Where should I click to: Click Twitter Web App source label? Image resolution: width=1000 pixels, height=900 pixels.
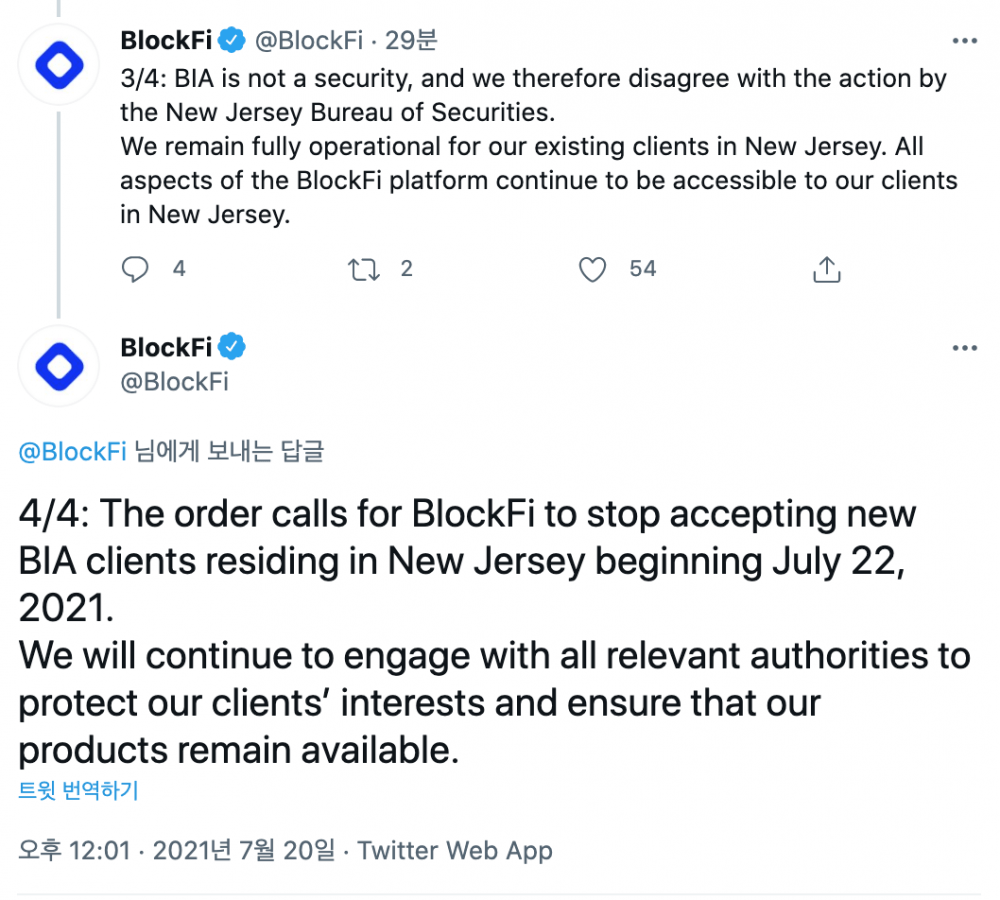click(455, 851)
